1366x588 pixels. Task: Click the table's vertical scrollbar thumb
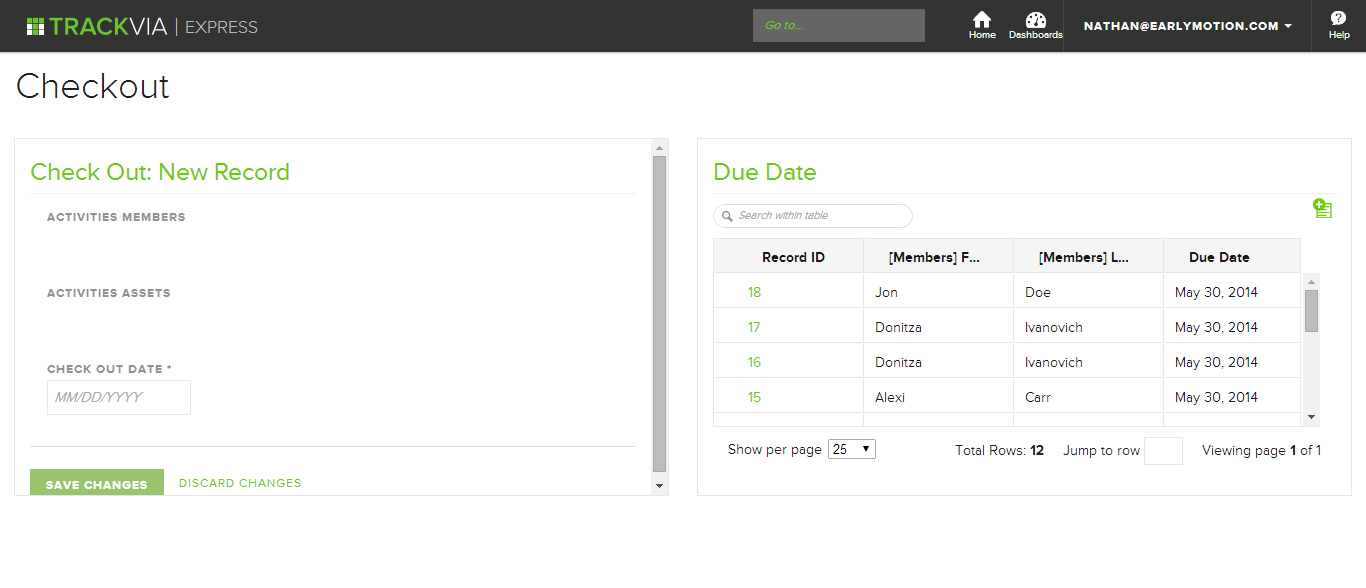[1311, 310]
